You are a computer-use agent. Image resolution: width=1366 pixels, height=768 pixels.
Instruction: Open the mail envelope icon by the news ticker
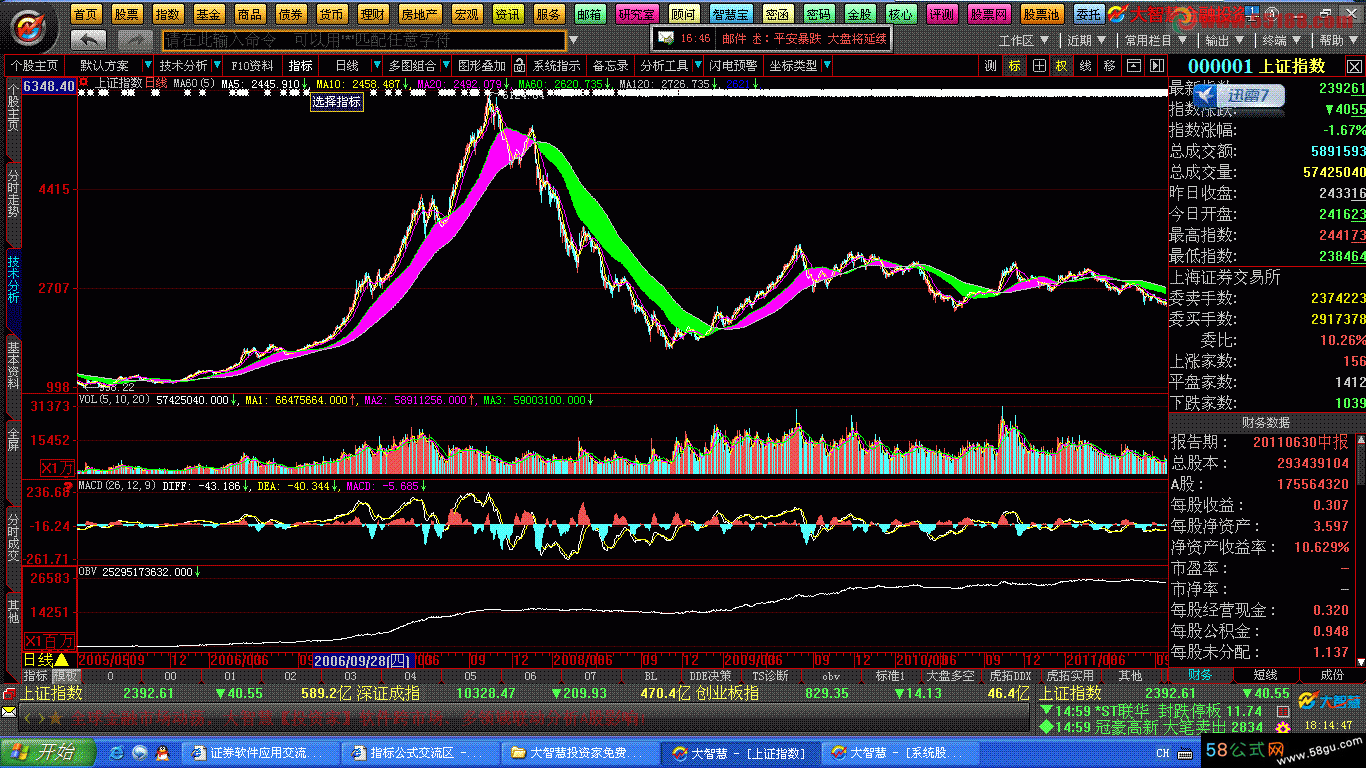pos(666,38)
